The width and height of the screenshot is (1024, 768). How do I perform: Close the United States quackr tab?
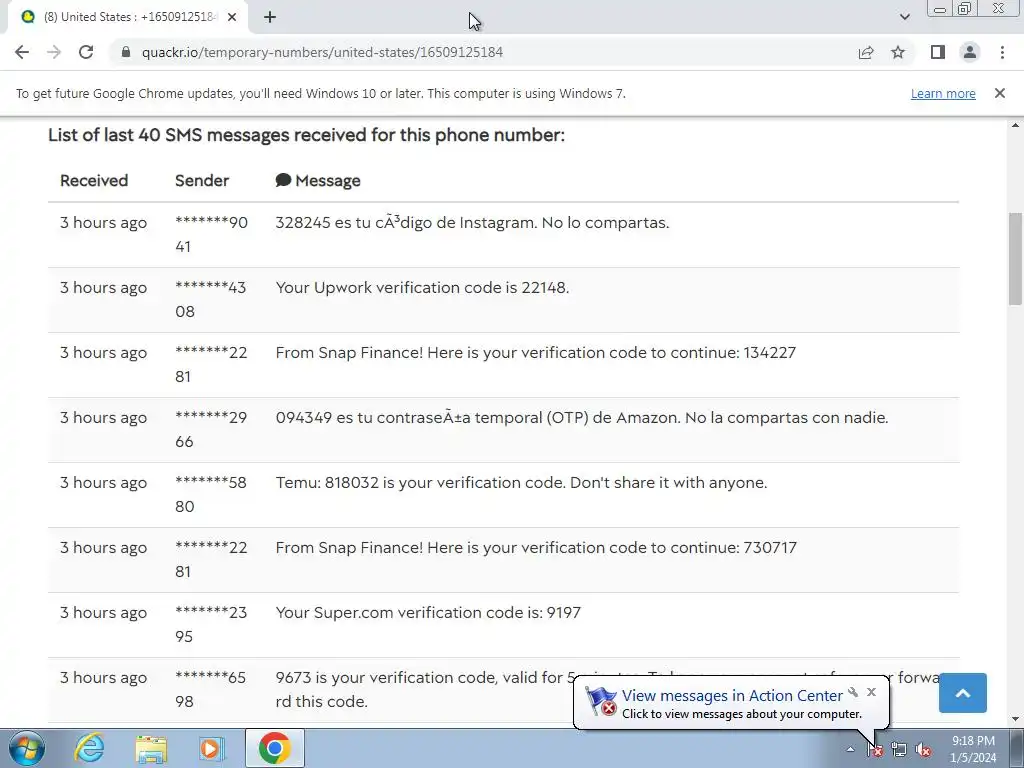(232, 18)
